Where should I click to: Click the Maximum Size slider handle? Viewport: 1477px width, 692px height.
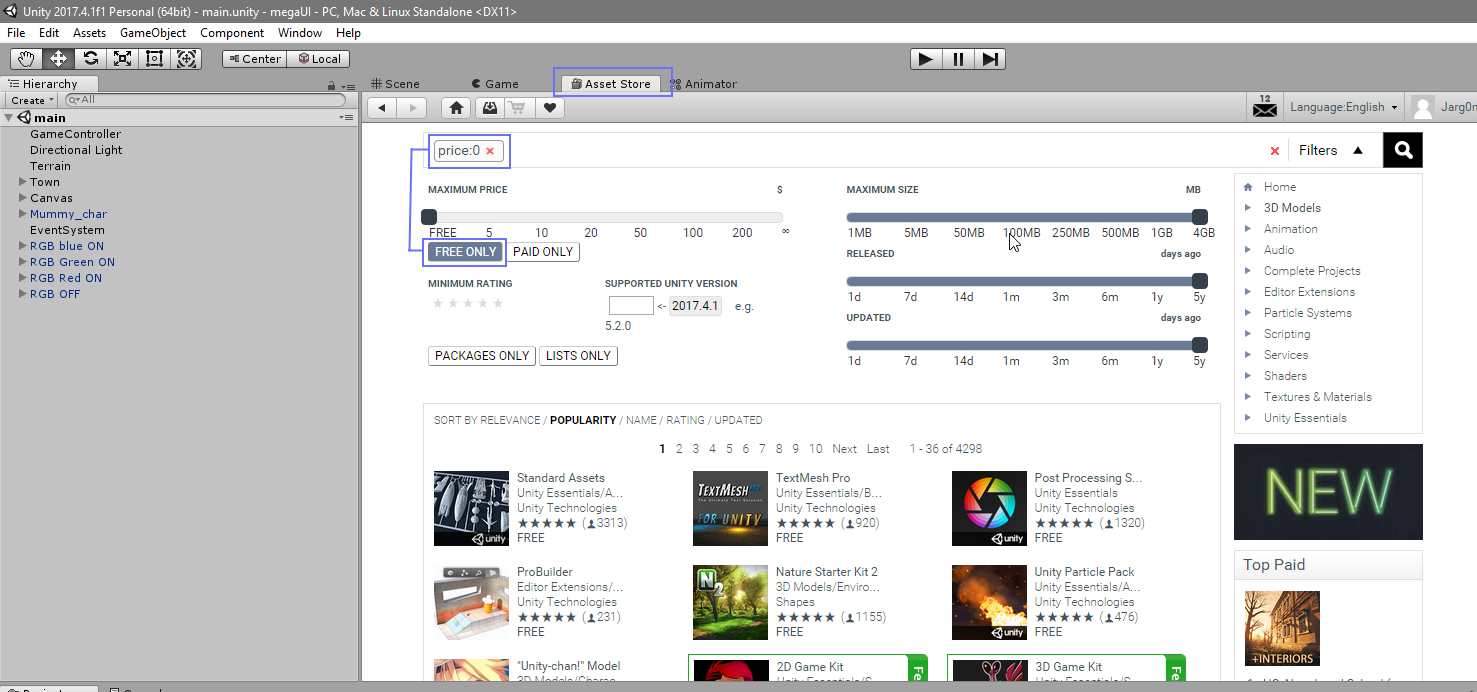pyautogui.click(x=1200, y=217)
